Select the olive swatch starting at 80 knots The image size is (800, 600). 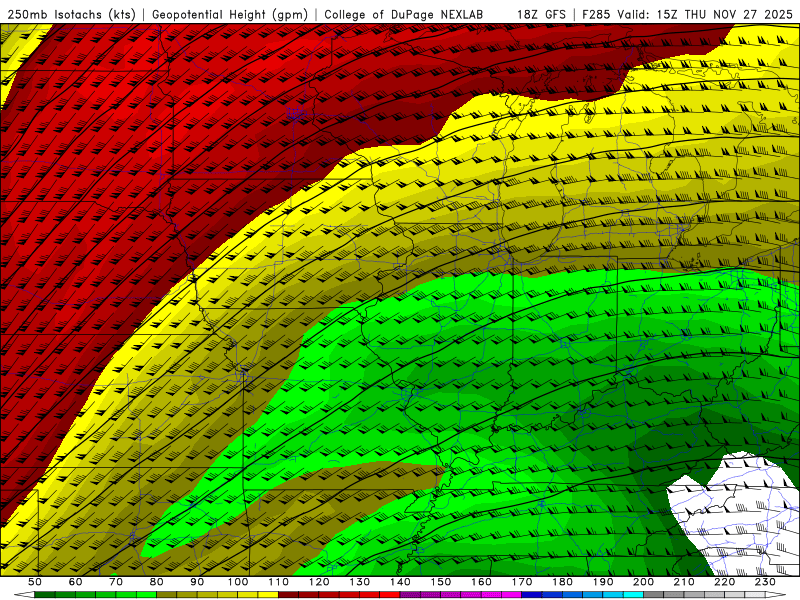click(167, 595)
